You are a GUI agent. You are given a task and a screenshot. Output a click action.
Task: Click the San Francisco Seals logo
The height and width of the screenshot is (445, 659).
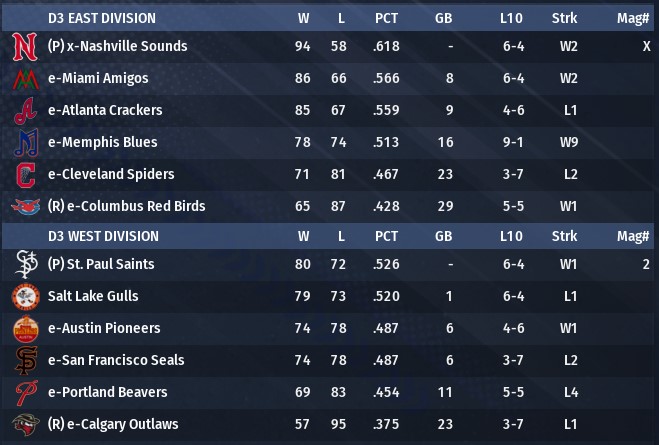(24, 361)
